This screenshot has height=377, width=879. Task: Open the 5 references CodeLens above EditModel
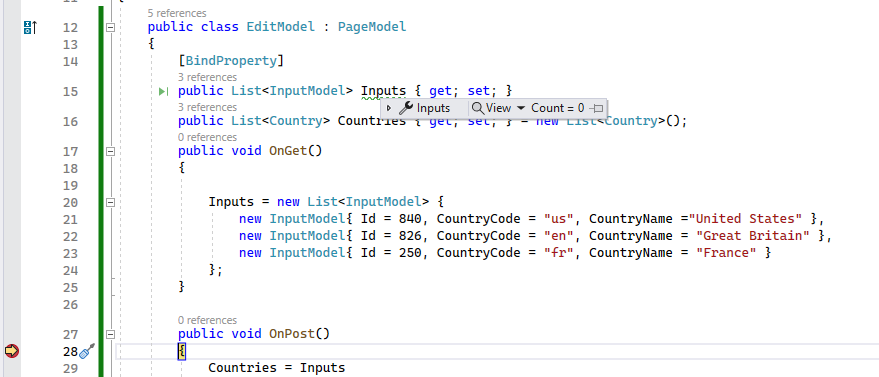(177, 13)
